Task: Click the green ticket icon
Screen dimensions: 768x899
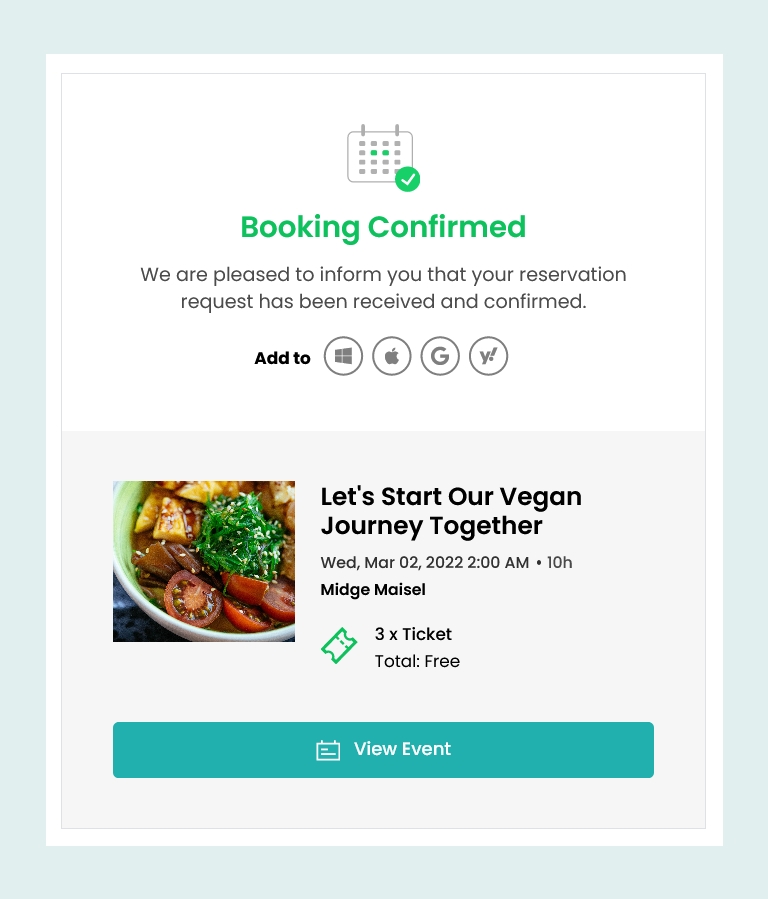Action: click(339, 646)
